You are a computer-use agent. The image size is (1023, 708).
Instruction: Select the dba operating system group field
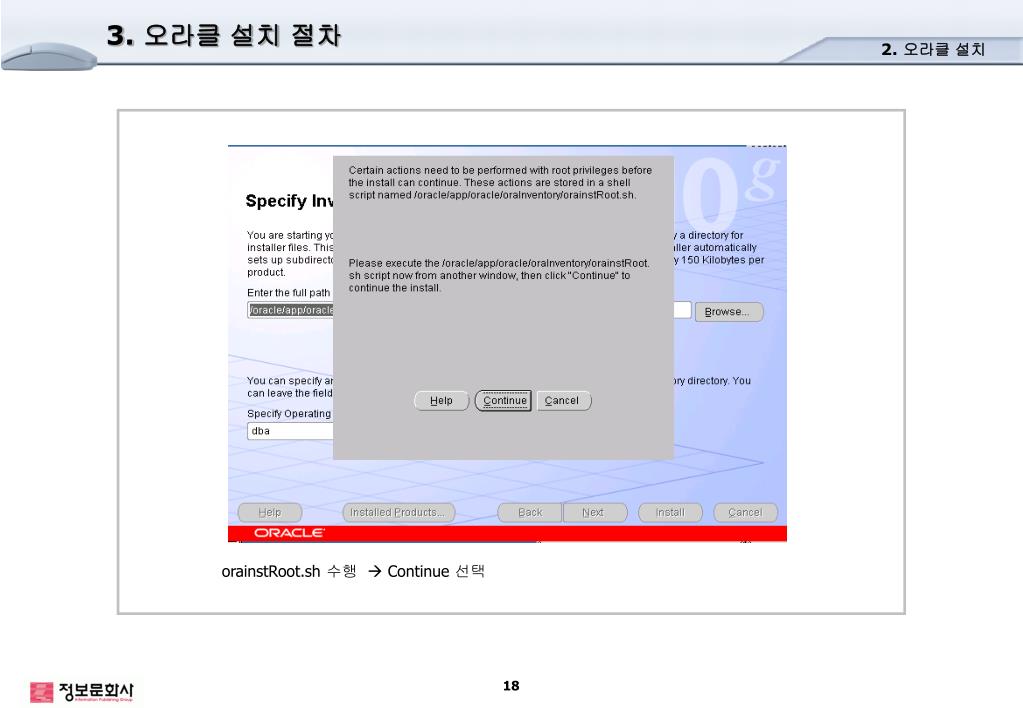[x=290, y=431]
